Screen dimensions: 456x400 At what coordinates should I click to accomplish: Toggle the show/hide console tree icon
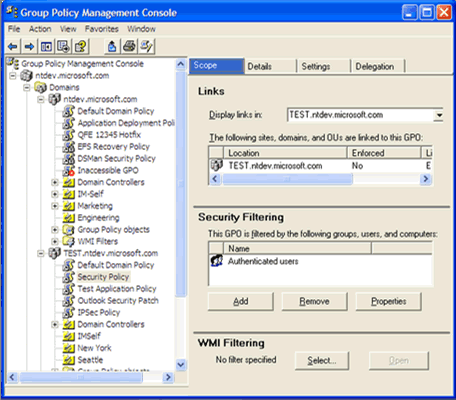[46, 46]
